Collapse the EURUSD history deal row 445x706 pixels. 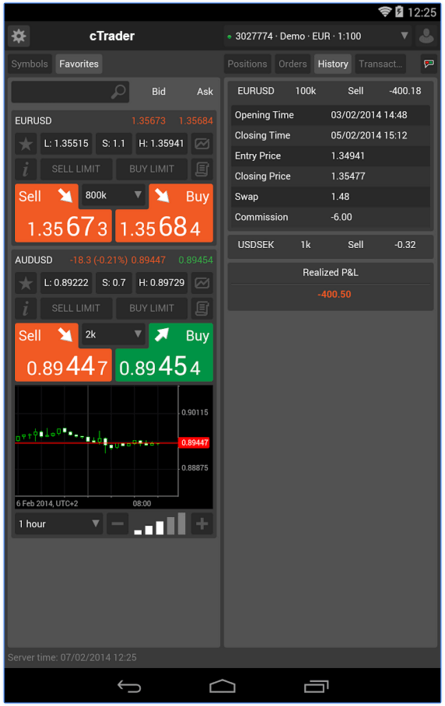click(331, 91)
